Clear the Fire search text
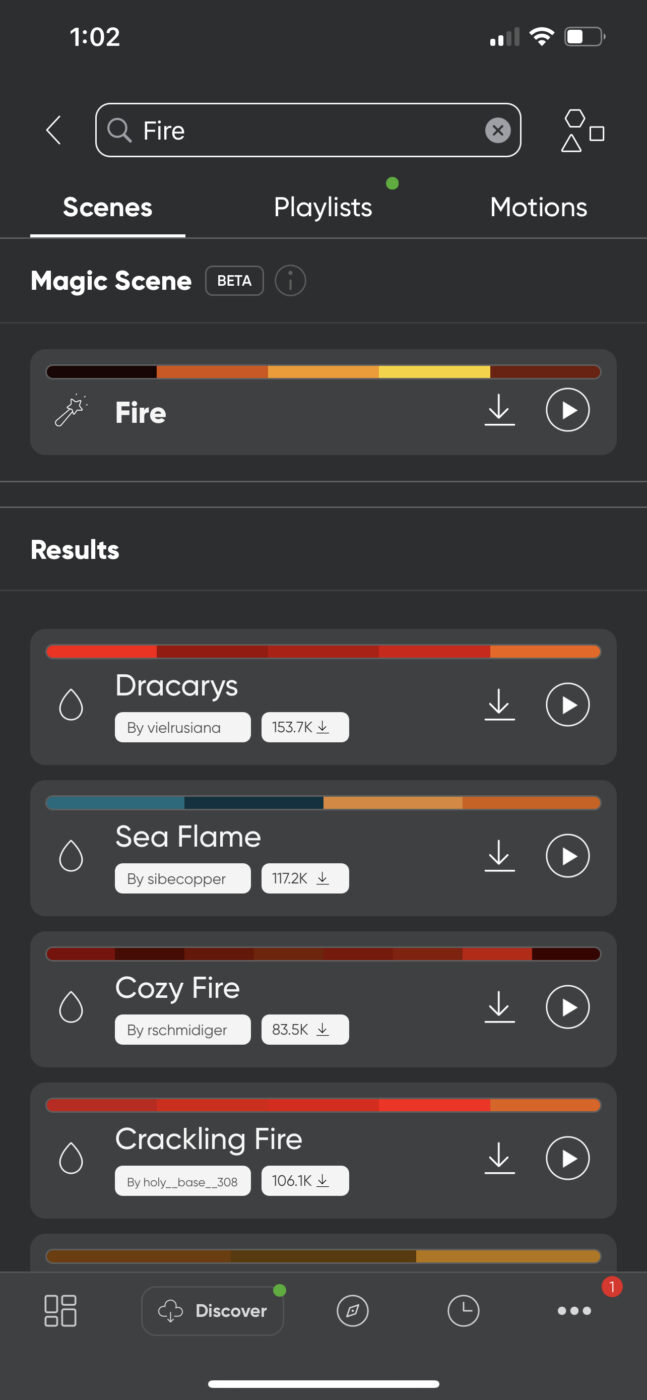The image size is (647, 1400). tap(497, 130)
